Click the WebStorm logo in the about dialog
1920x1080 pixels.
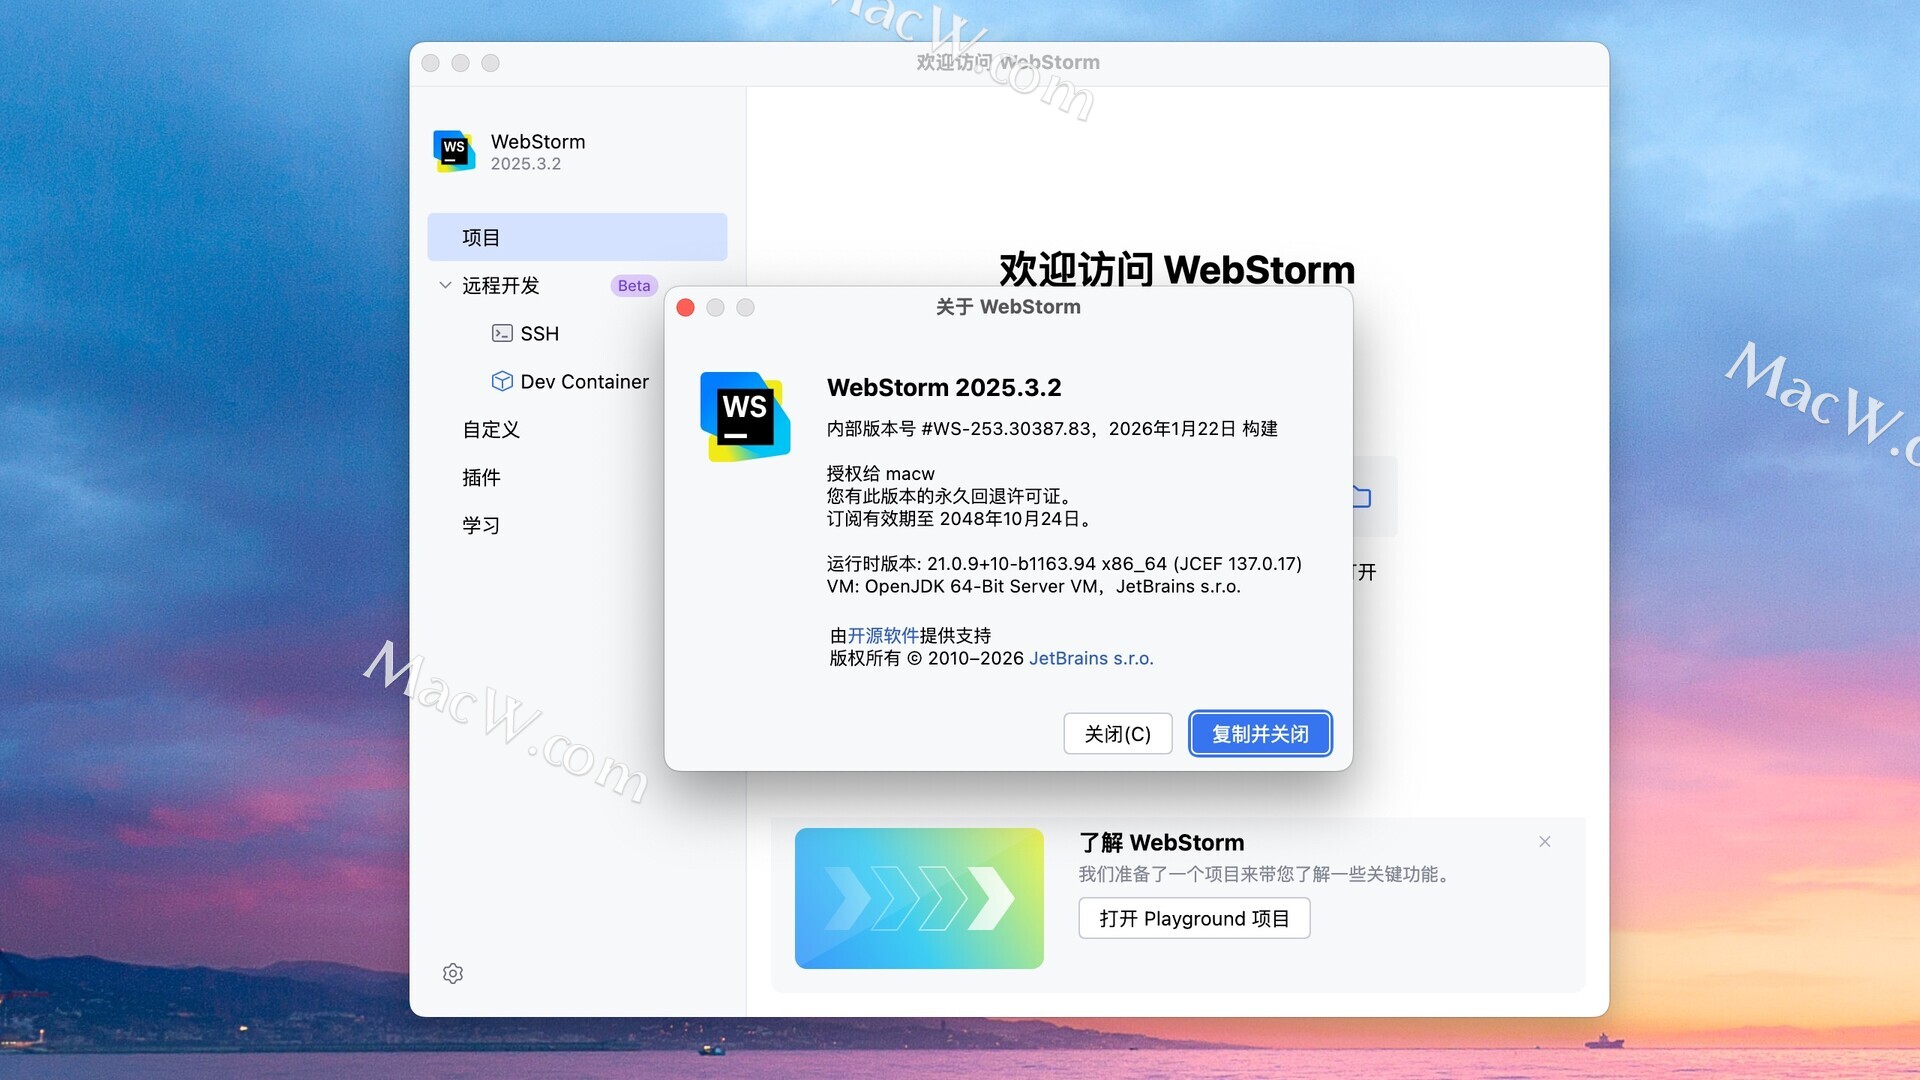click(x=745, y=416)
